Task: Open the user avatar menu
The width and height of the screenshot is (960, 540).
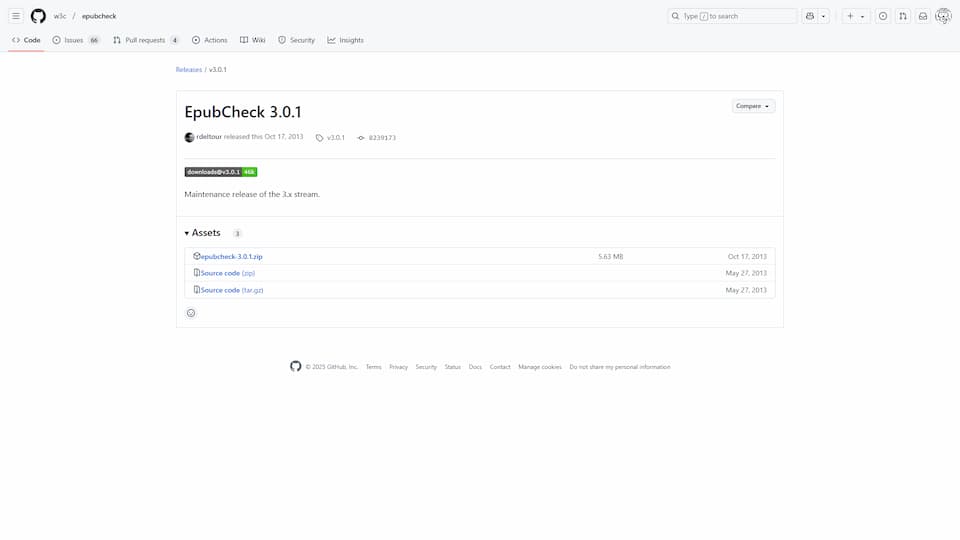Action: point(943,16)
